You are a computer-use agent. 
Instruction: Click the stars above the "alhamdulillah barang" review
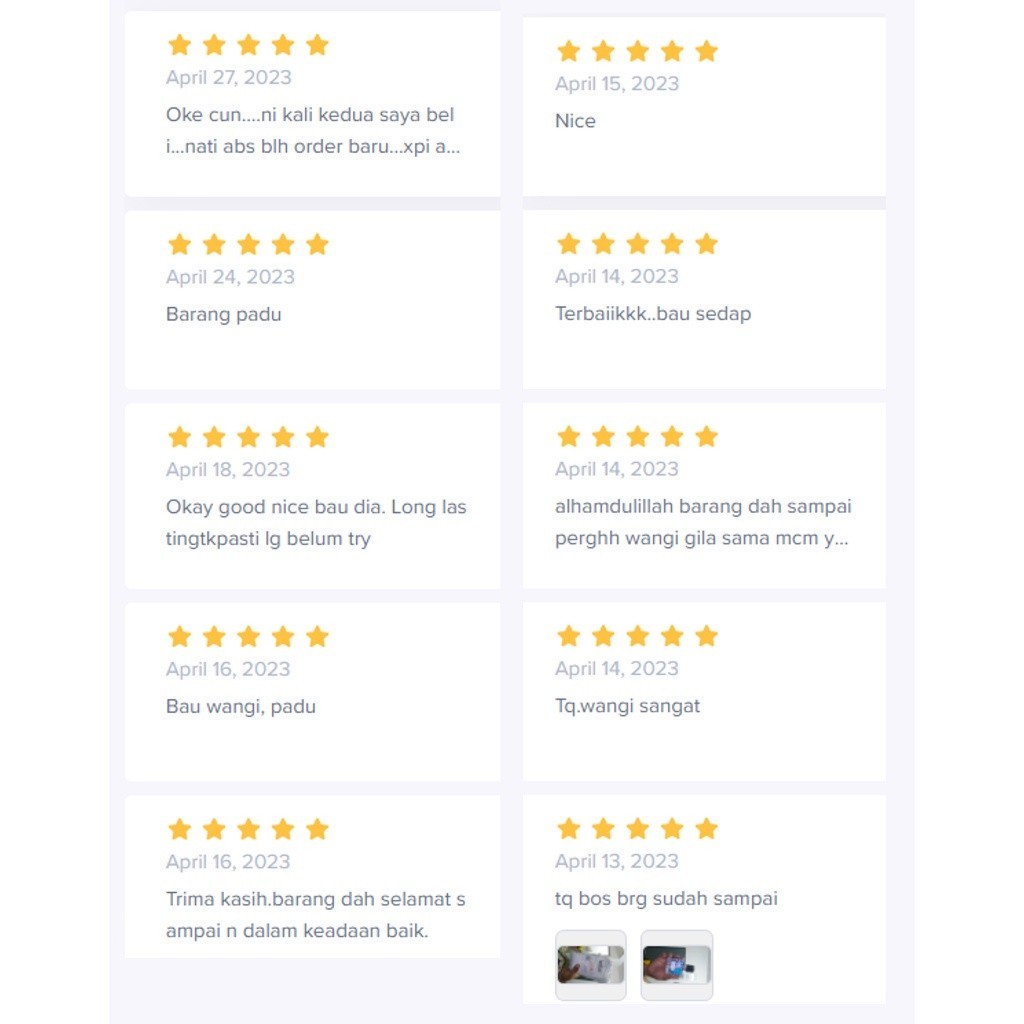pos(637,436)
